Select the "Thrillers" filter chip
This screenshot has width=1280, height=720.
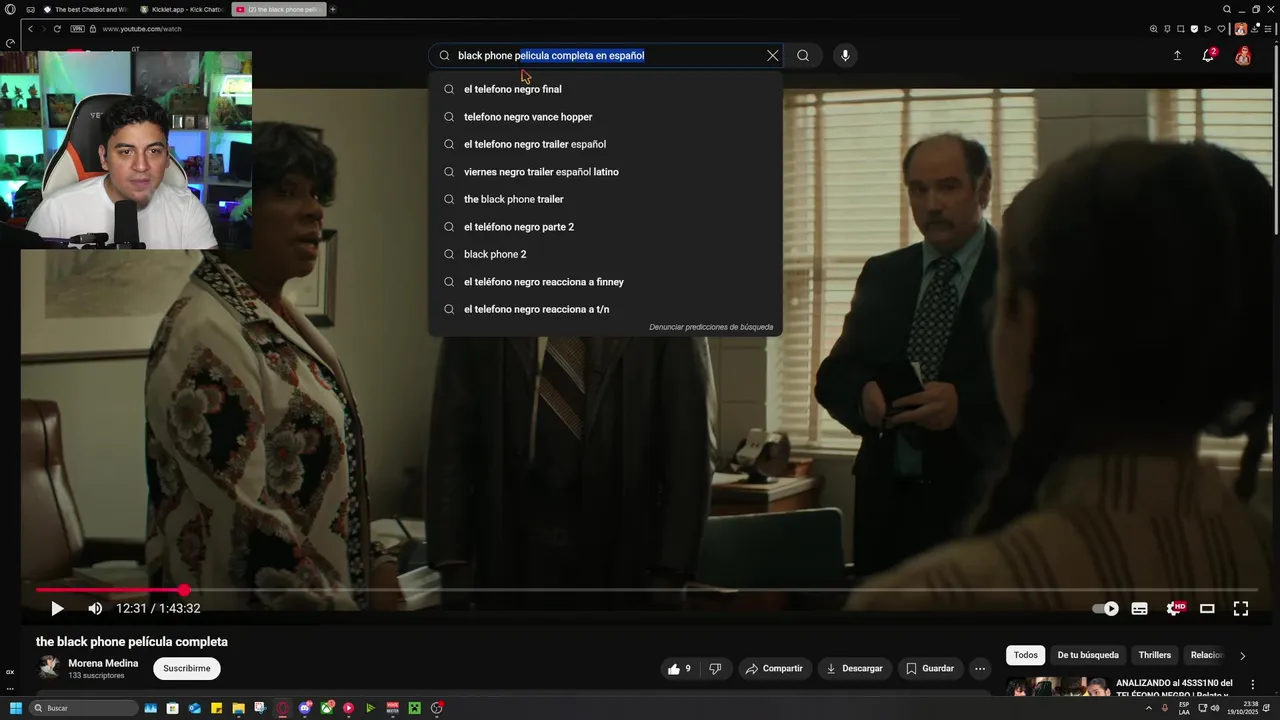(1154, 655)
